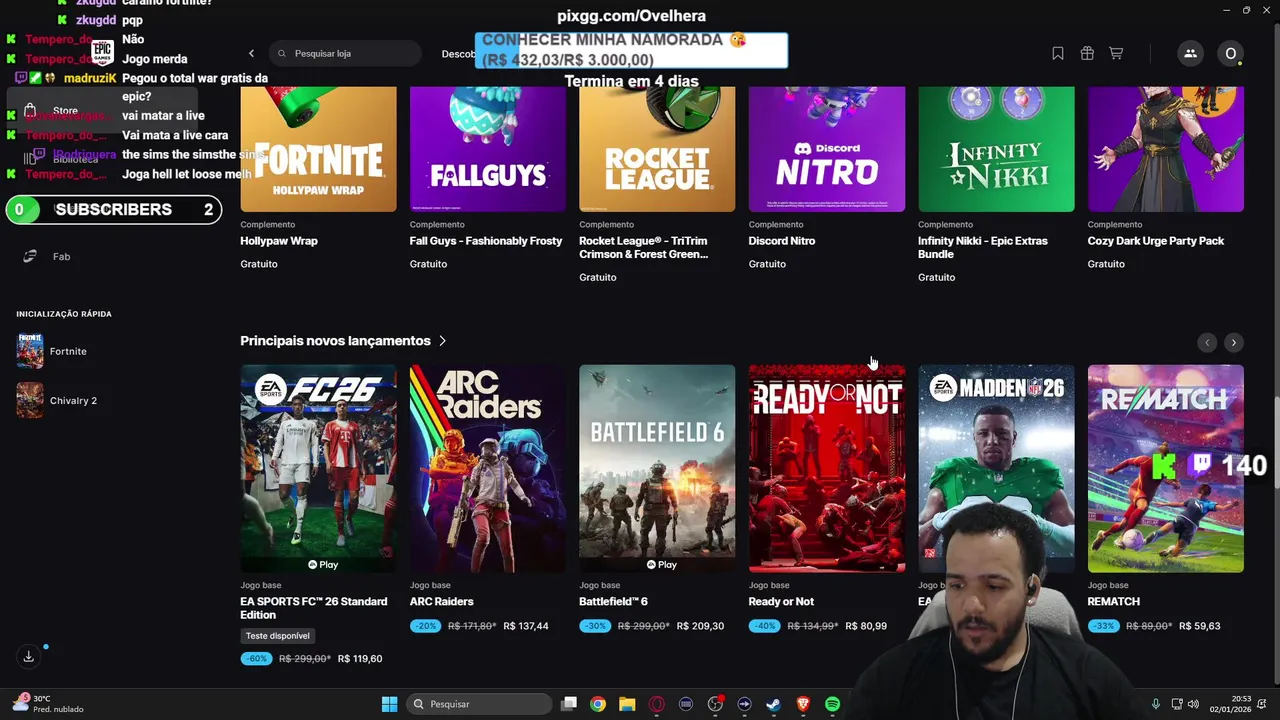
Task: Open Opera GX from the taskbar
Action: tap(657, 704)
